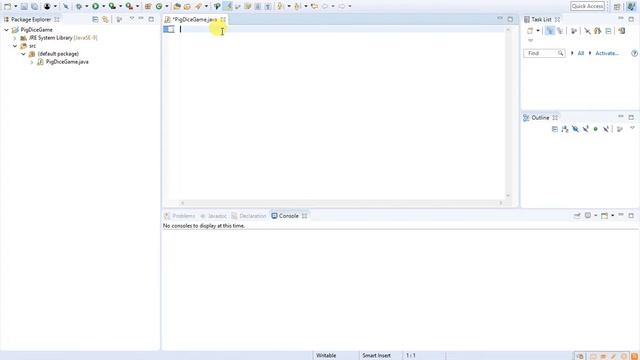The height and width of the screenshot is (360, 640).
Task: Click the Quick Access field
Action: click(x=587, y=6)
